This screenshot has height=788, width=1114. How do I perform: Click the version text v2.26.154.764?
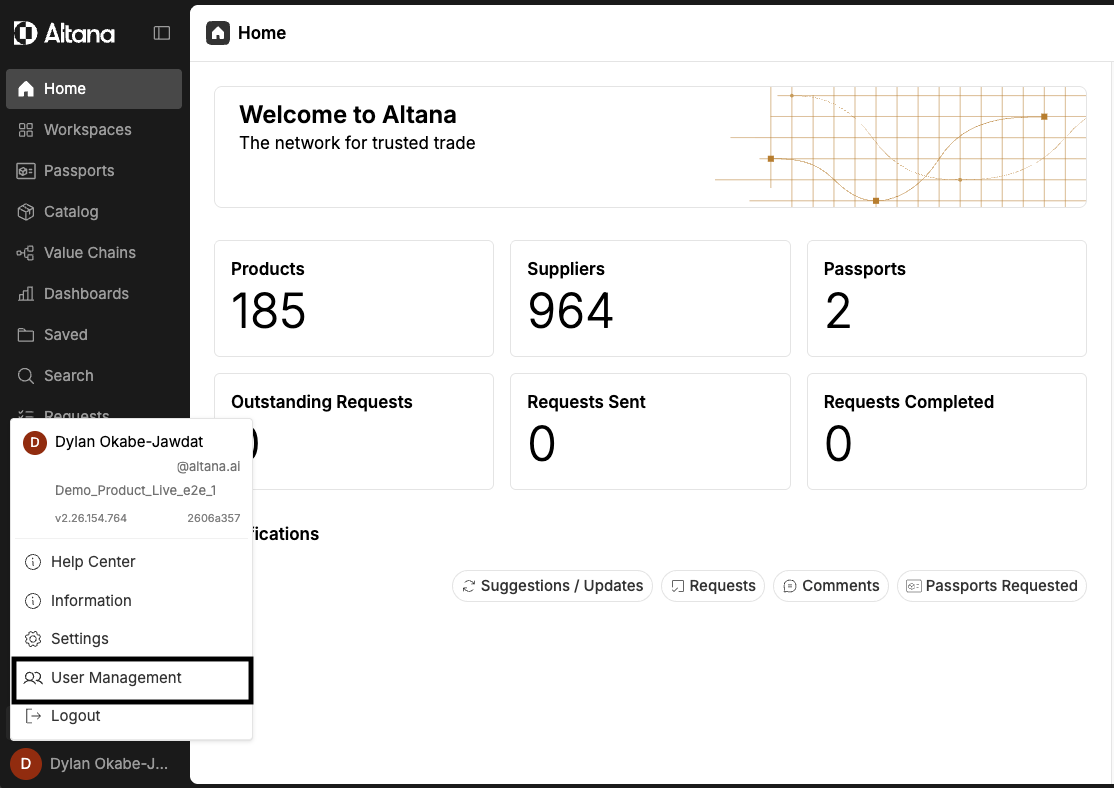pos(91,518)
